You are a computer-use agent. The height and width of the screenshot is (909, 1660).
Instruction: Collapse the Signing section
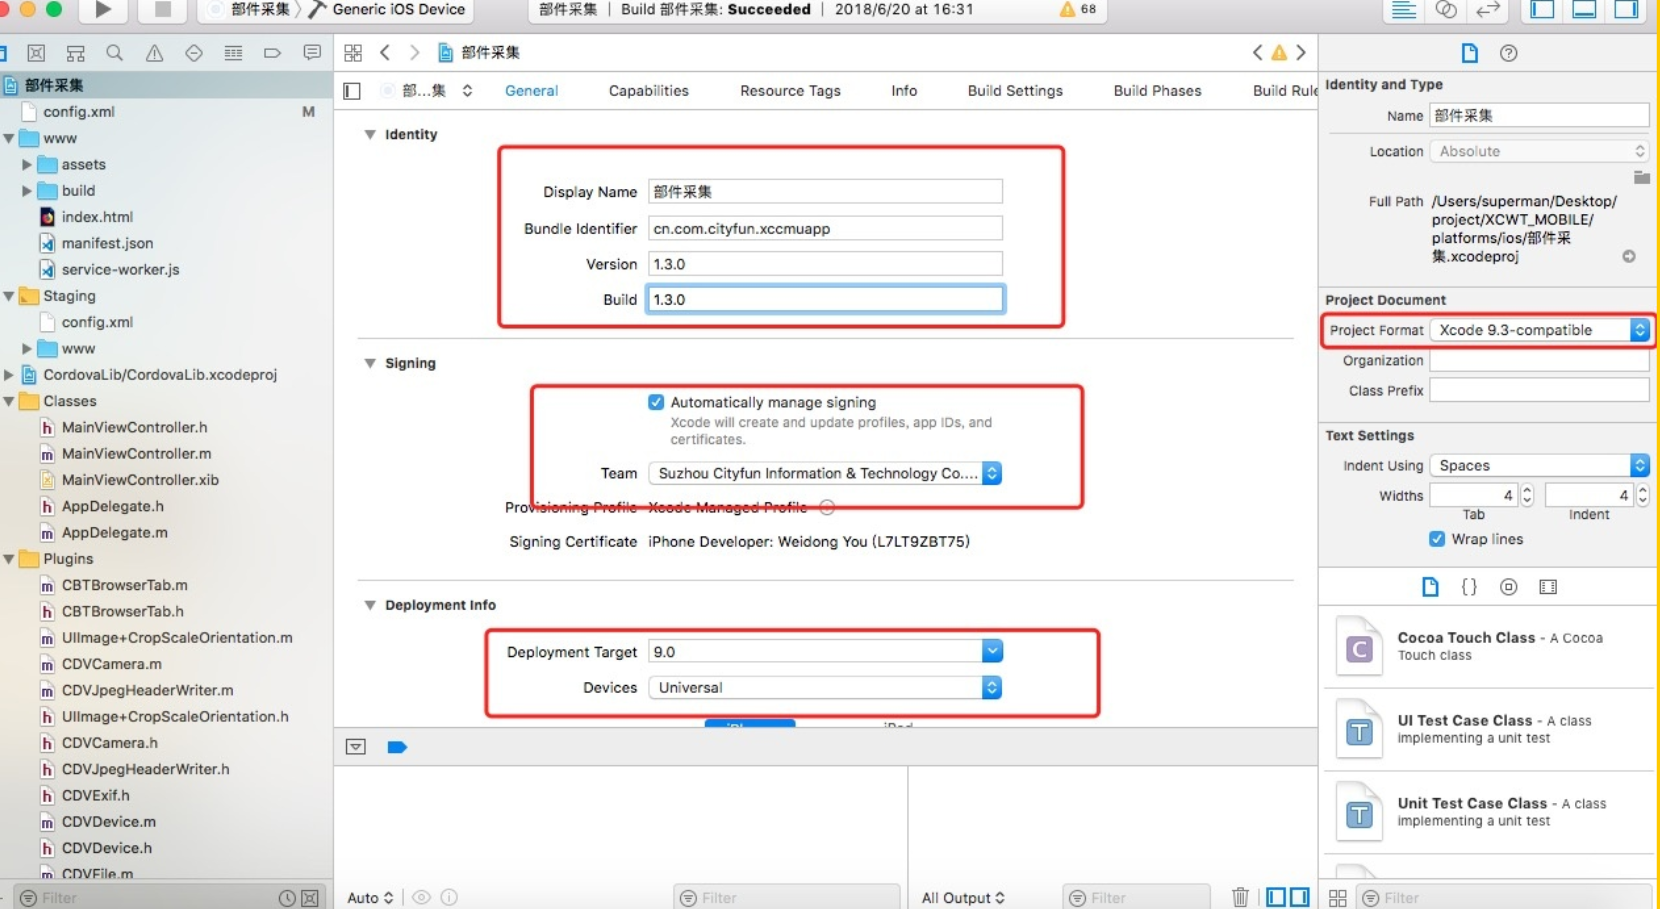click(370, 363)
